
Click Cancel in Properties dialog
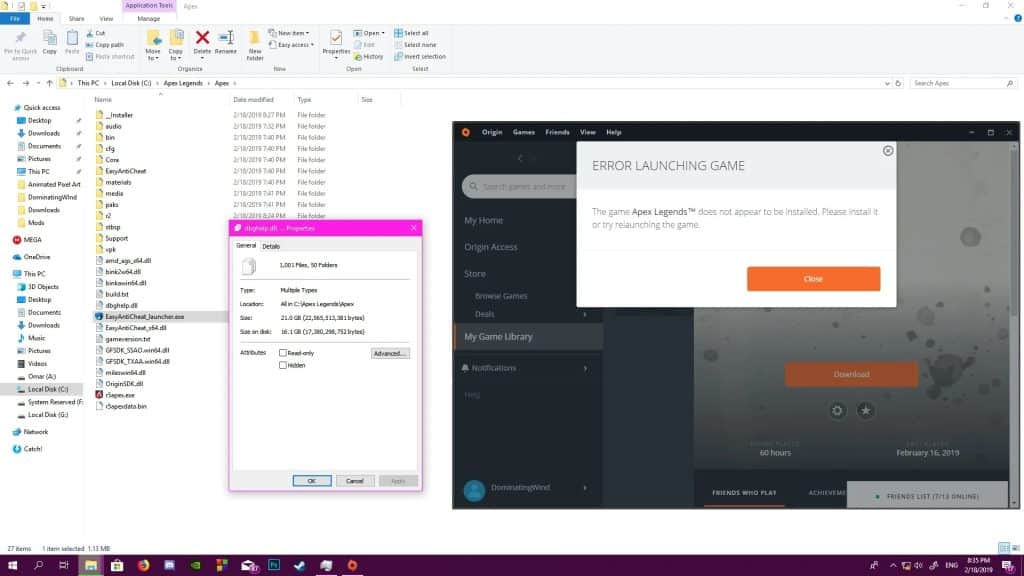(x=355, y=481)
